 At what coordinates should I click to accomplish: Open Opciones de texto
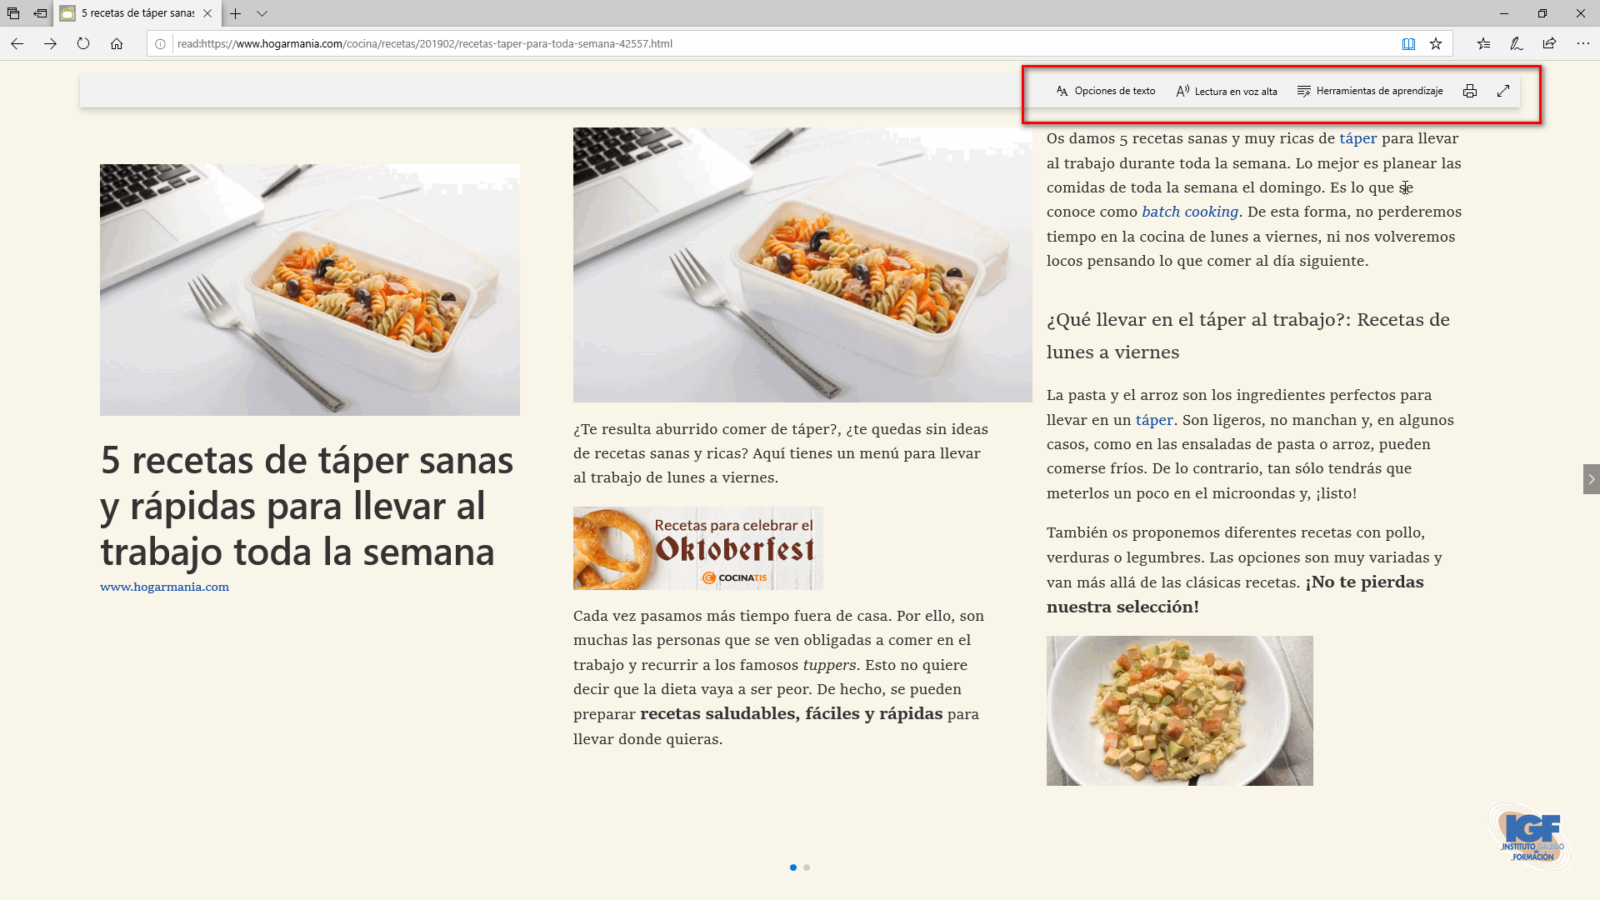tap(1105, 91)
